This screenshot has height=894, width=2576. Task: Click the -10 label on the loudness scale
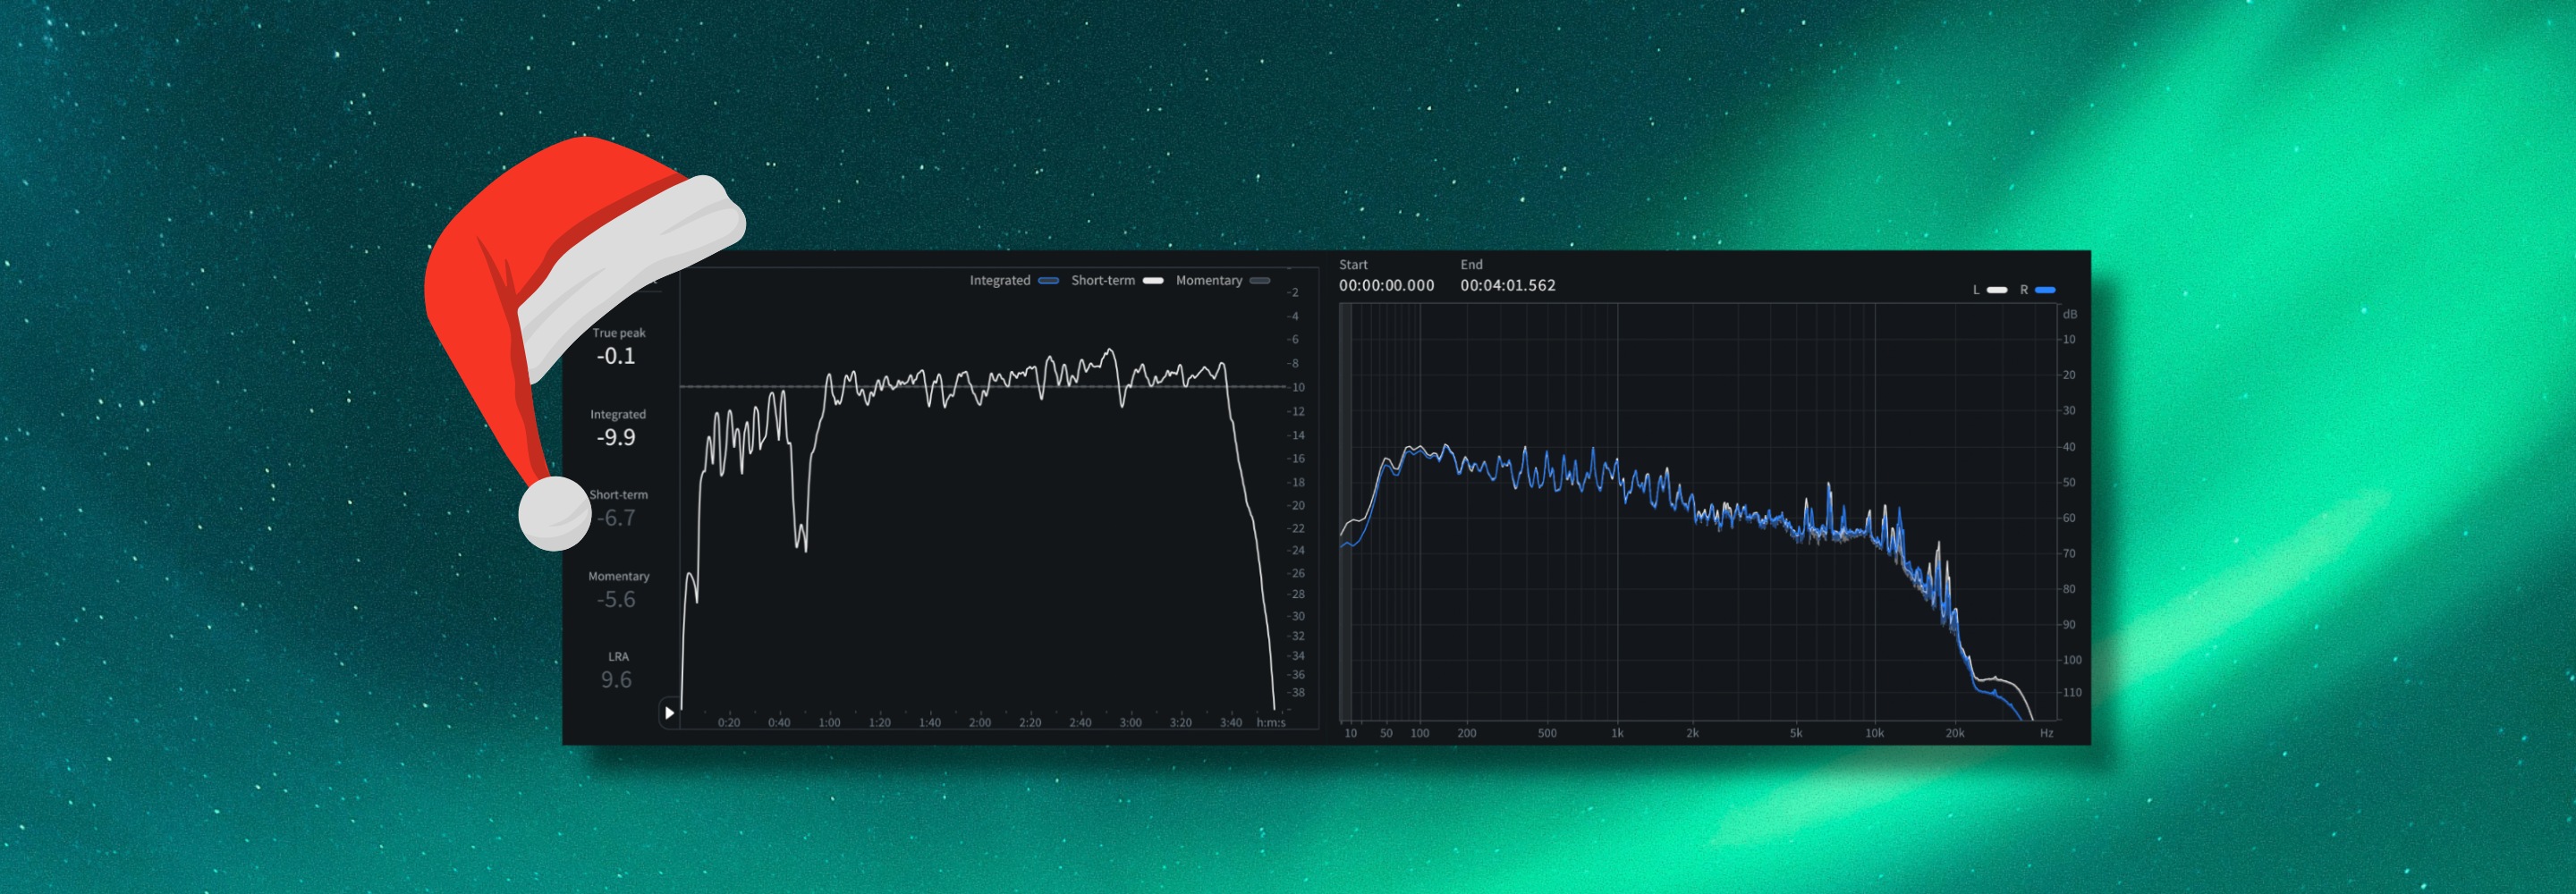pyautogui.click(x=1297, y=388)
